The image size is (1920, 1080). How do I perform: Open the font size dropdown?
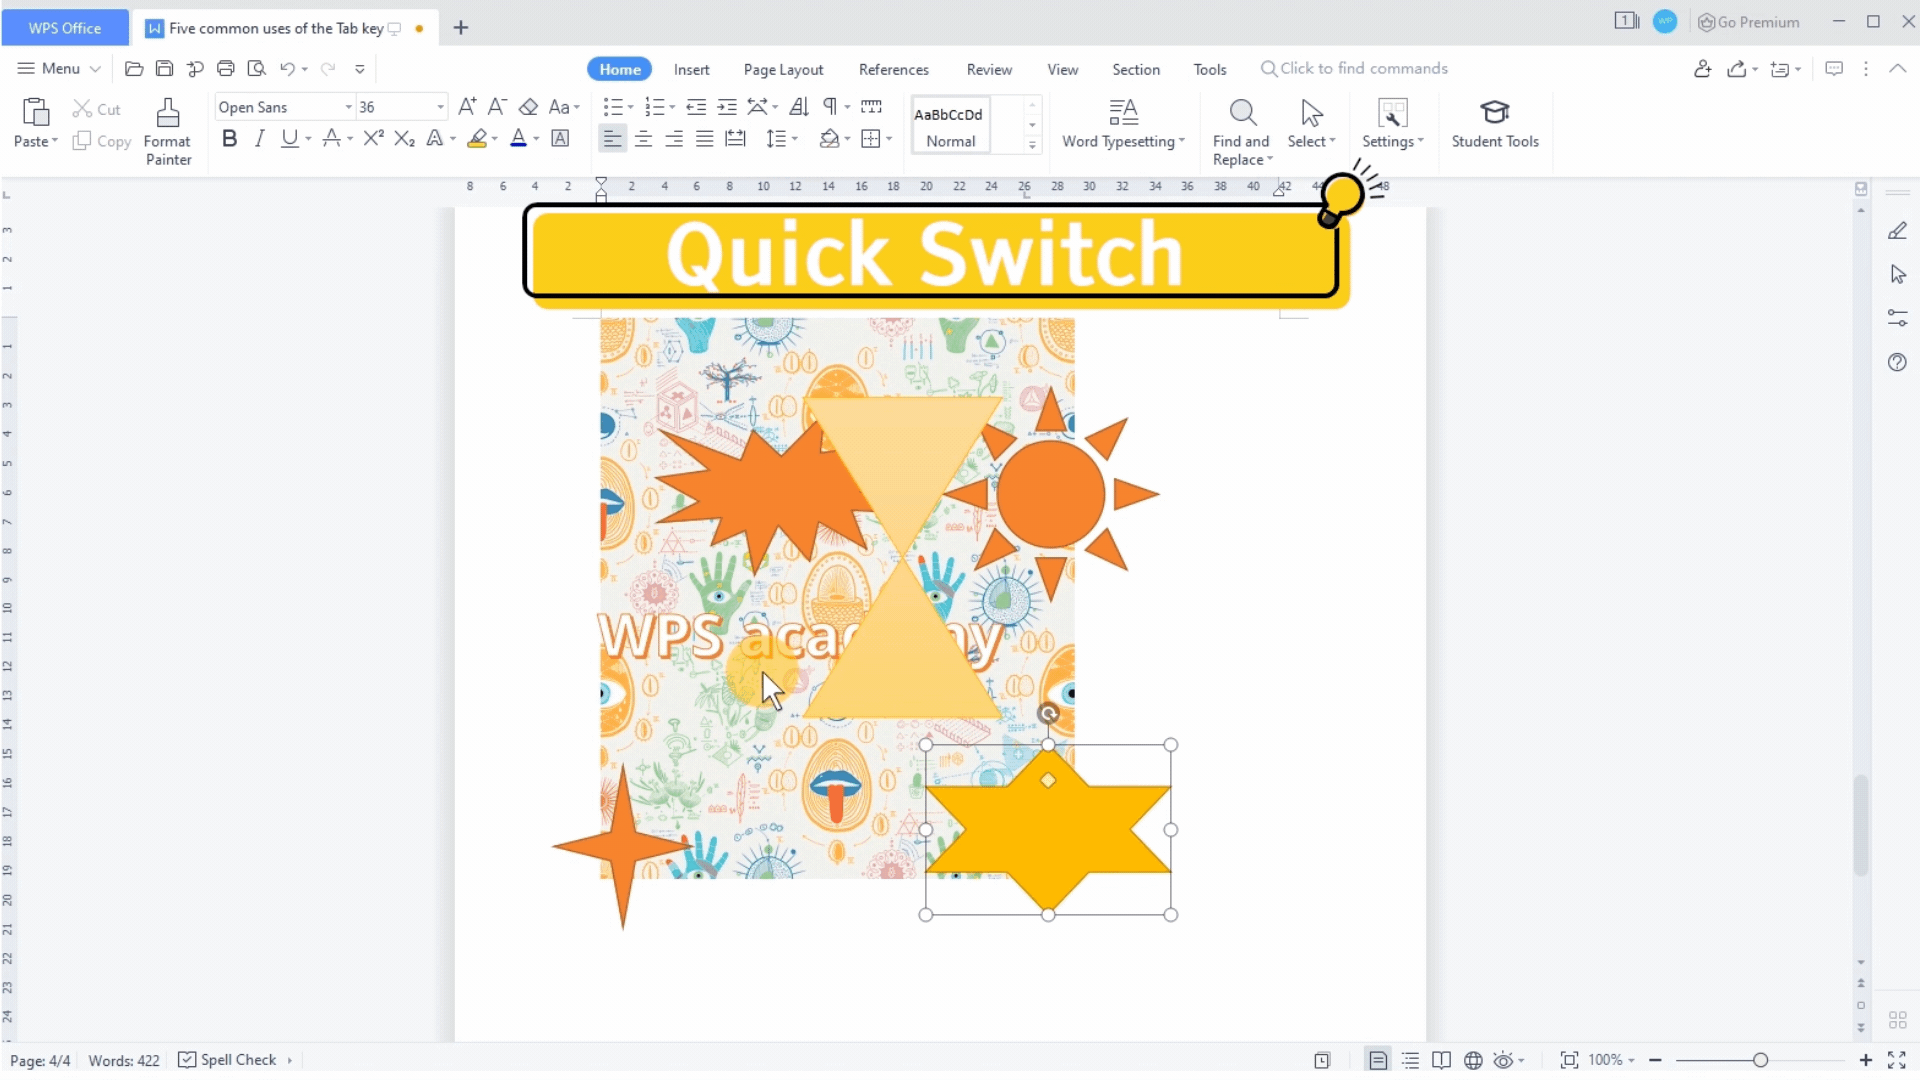(x=440, y=107)
